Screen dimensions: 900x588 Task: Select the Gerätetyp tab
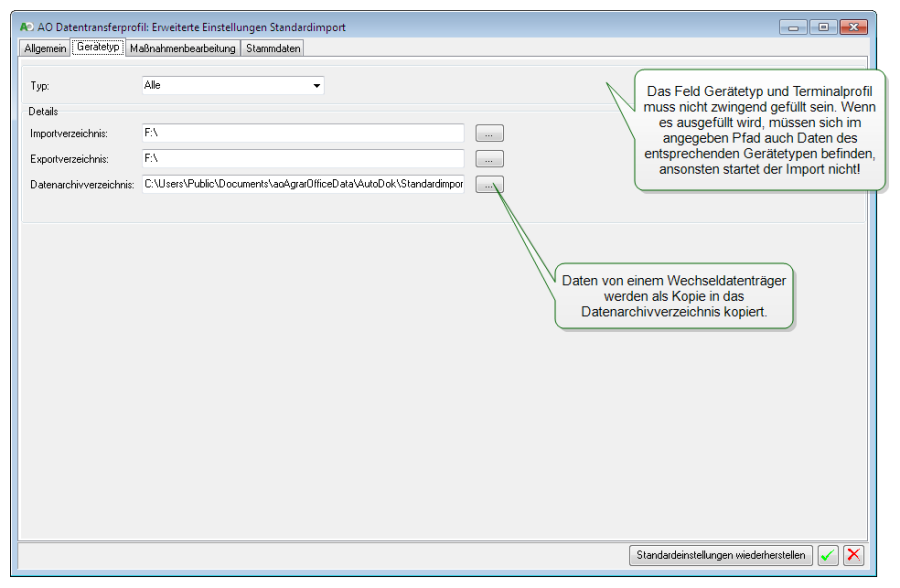tap(98, 48)
